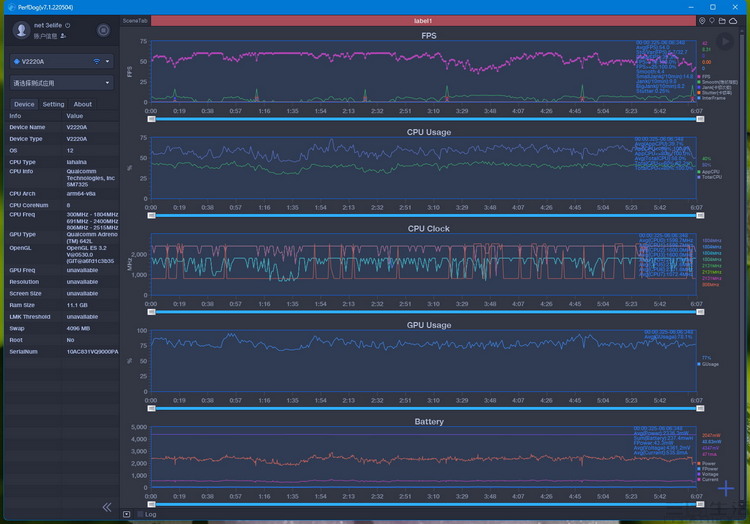Click the blue plus icon to add chart
750x524 pixels.
(x=726, y=488)
